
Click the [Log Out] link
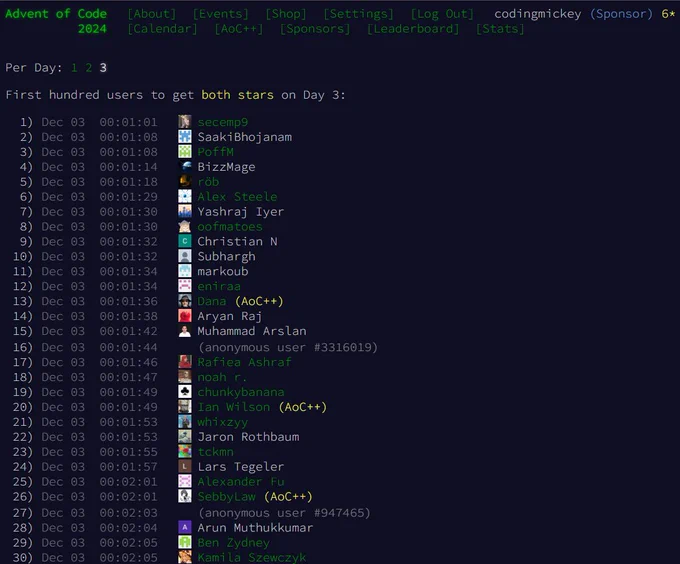coord(442,14)
